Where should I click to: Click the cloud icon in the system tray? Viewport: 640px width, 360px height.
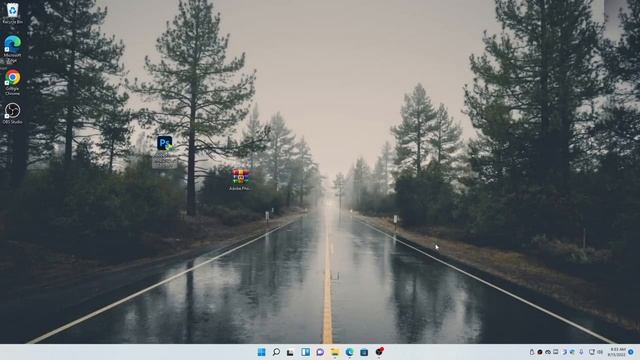(548, 352)
